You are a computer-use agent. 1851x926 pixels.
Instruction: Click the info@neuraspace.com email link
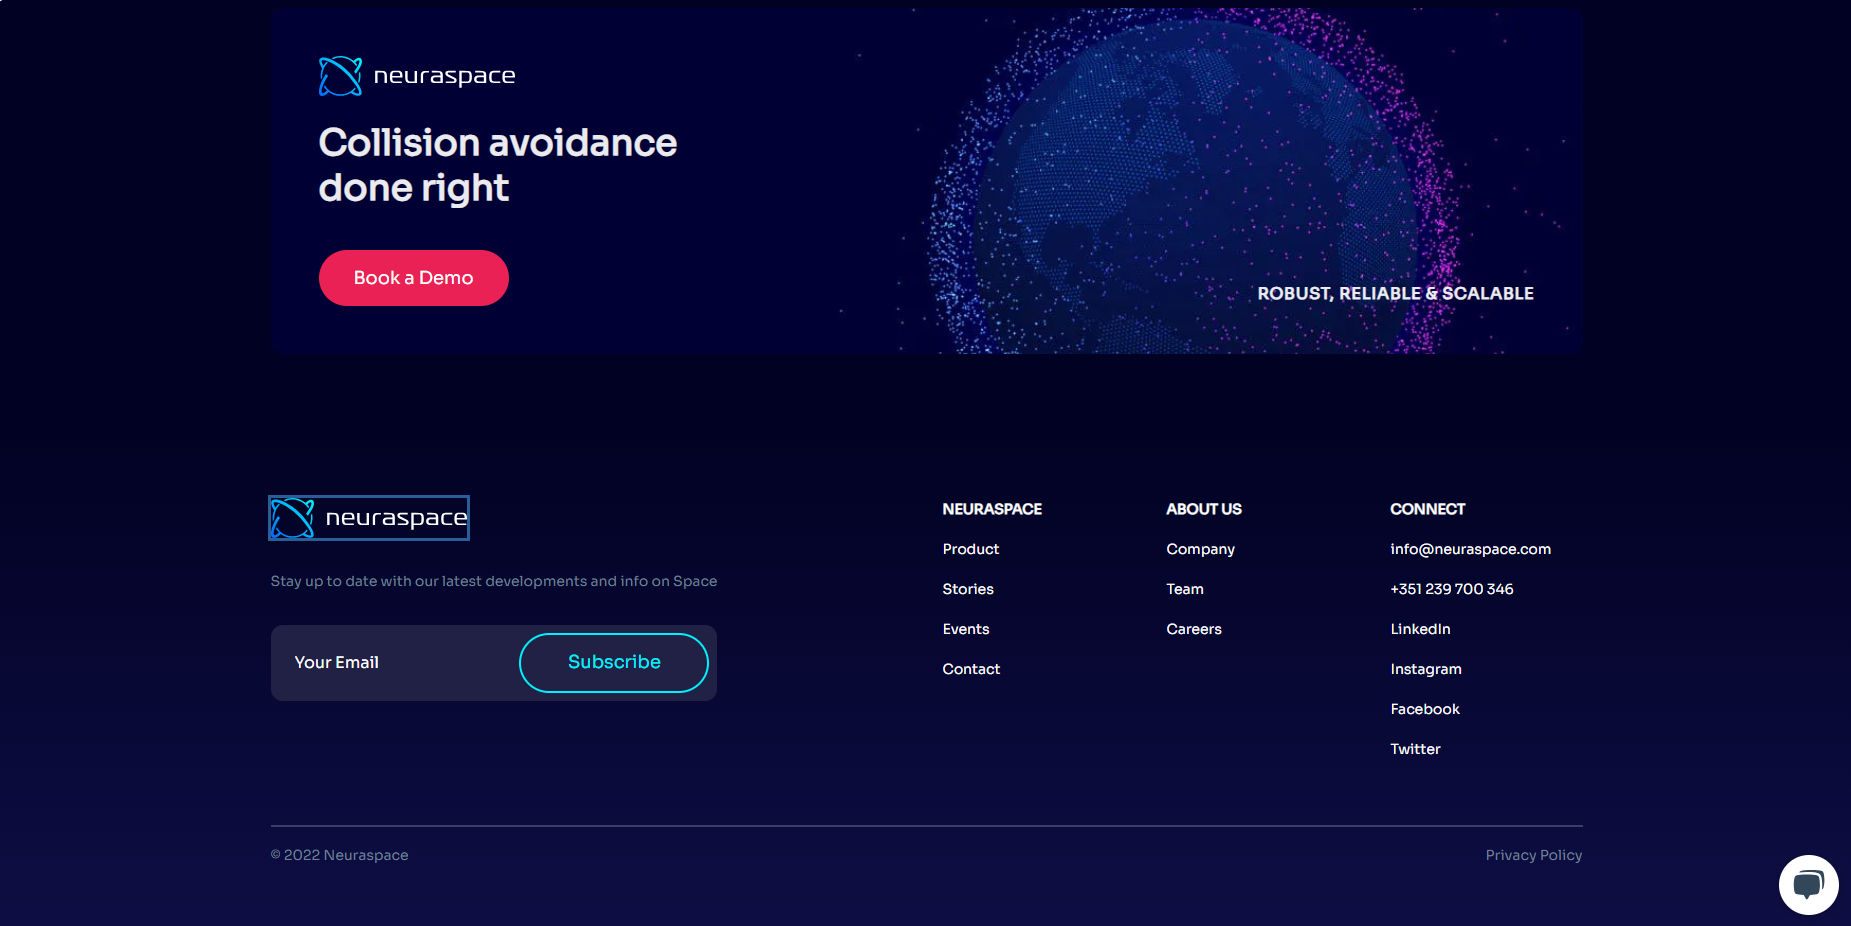point(1470,549)
